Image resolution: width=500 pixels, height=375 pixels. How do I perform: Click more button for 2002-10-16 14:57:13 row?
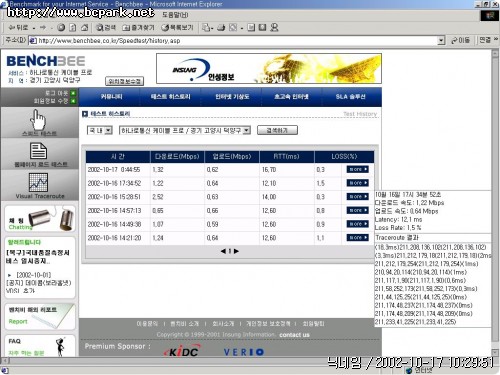[x=357, y=210]
